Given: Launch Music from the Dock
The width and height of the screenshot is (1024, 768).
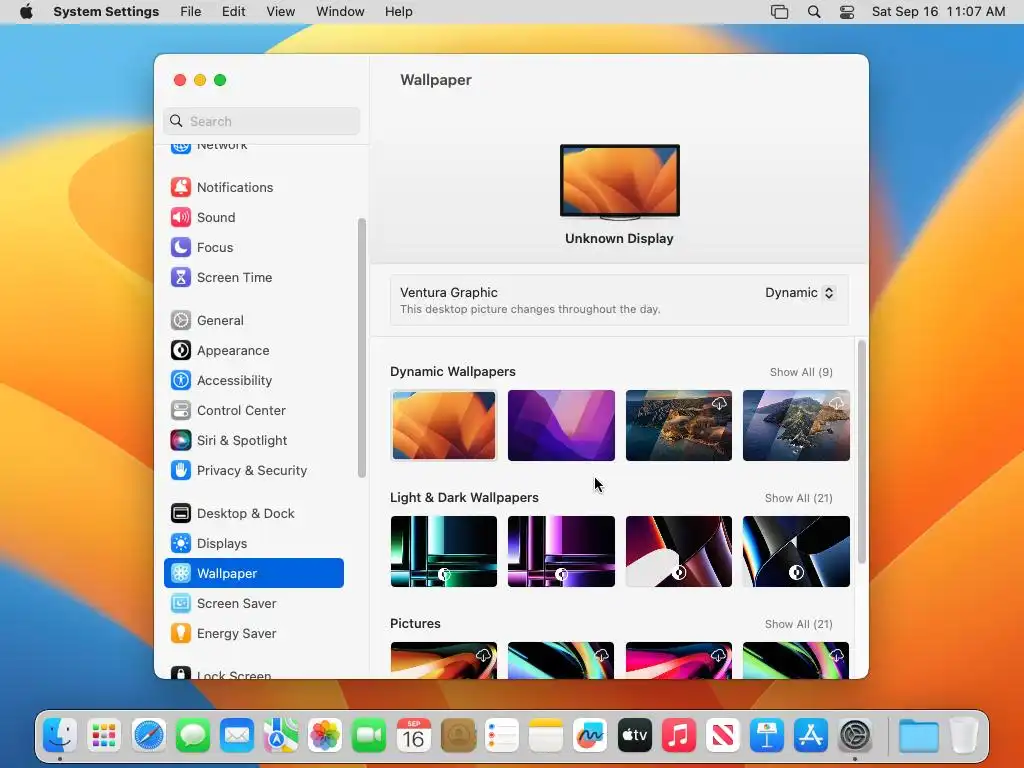Looking at the screenshot, I should coord(679,735).
